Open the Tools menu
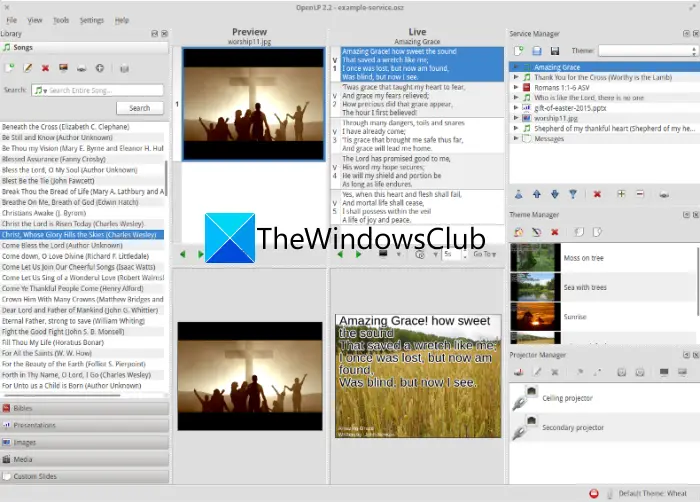The width and height of the screenshot is (700, 502). coord(61,20)
